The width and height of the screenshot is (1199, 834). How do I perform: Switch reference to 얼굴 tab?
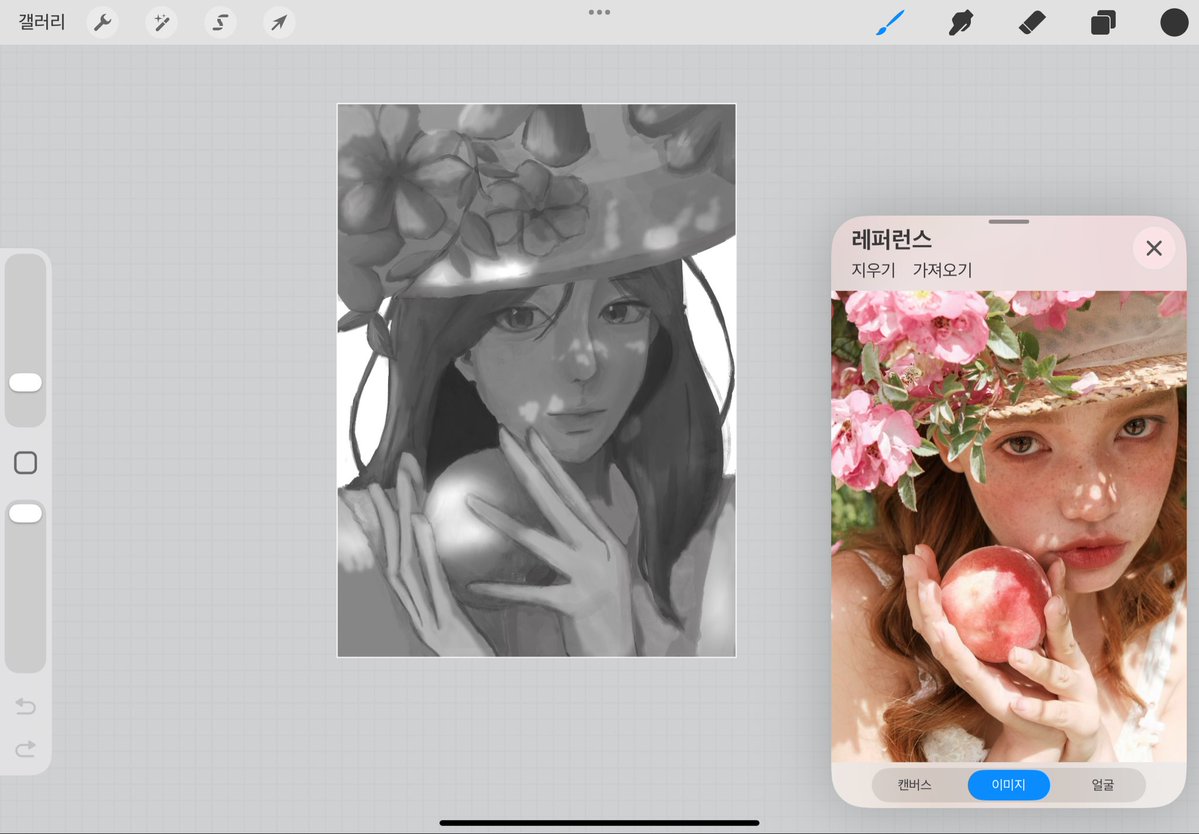coord(1103,785)
